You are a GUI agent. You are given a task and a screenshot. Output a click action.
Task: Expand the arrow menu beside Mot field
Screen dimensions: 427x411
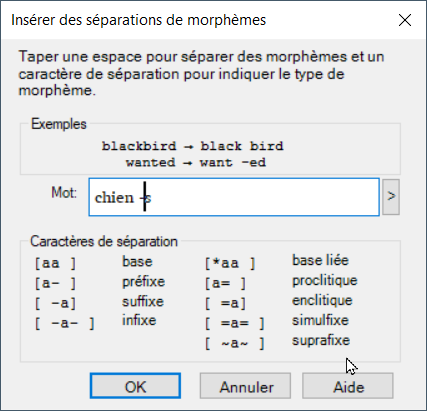[x=391, y=197]
